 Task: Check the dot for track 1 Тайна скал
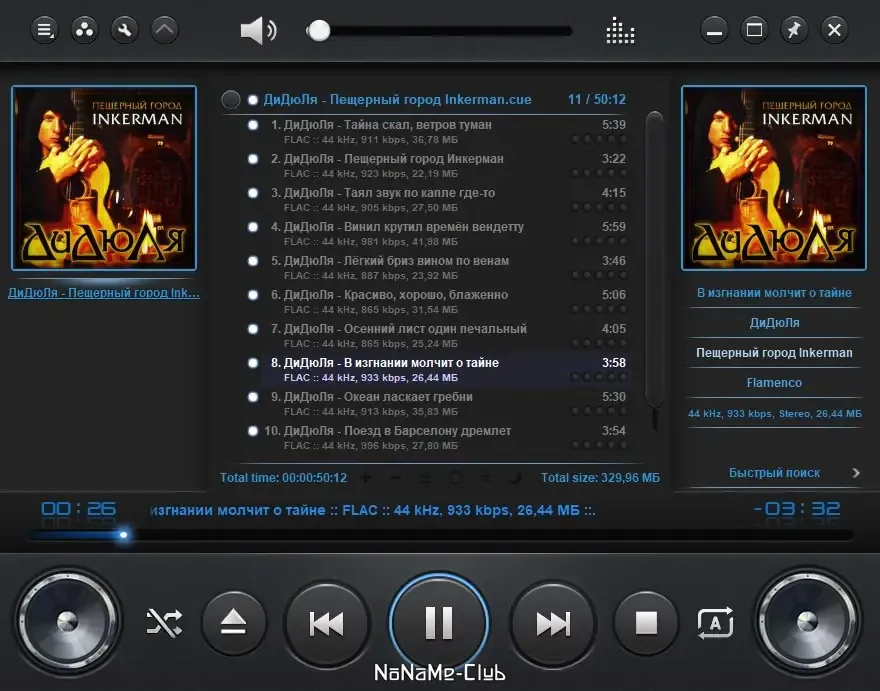click(253, 125)
